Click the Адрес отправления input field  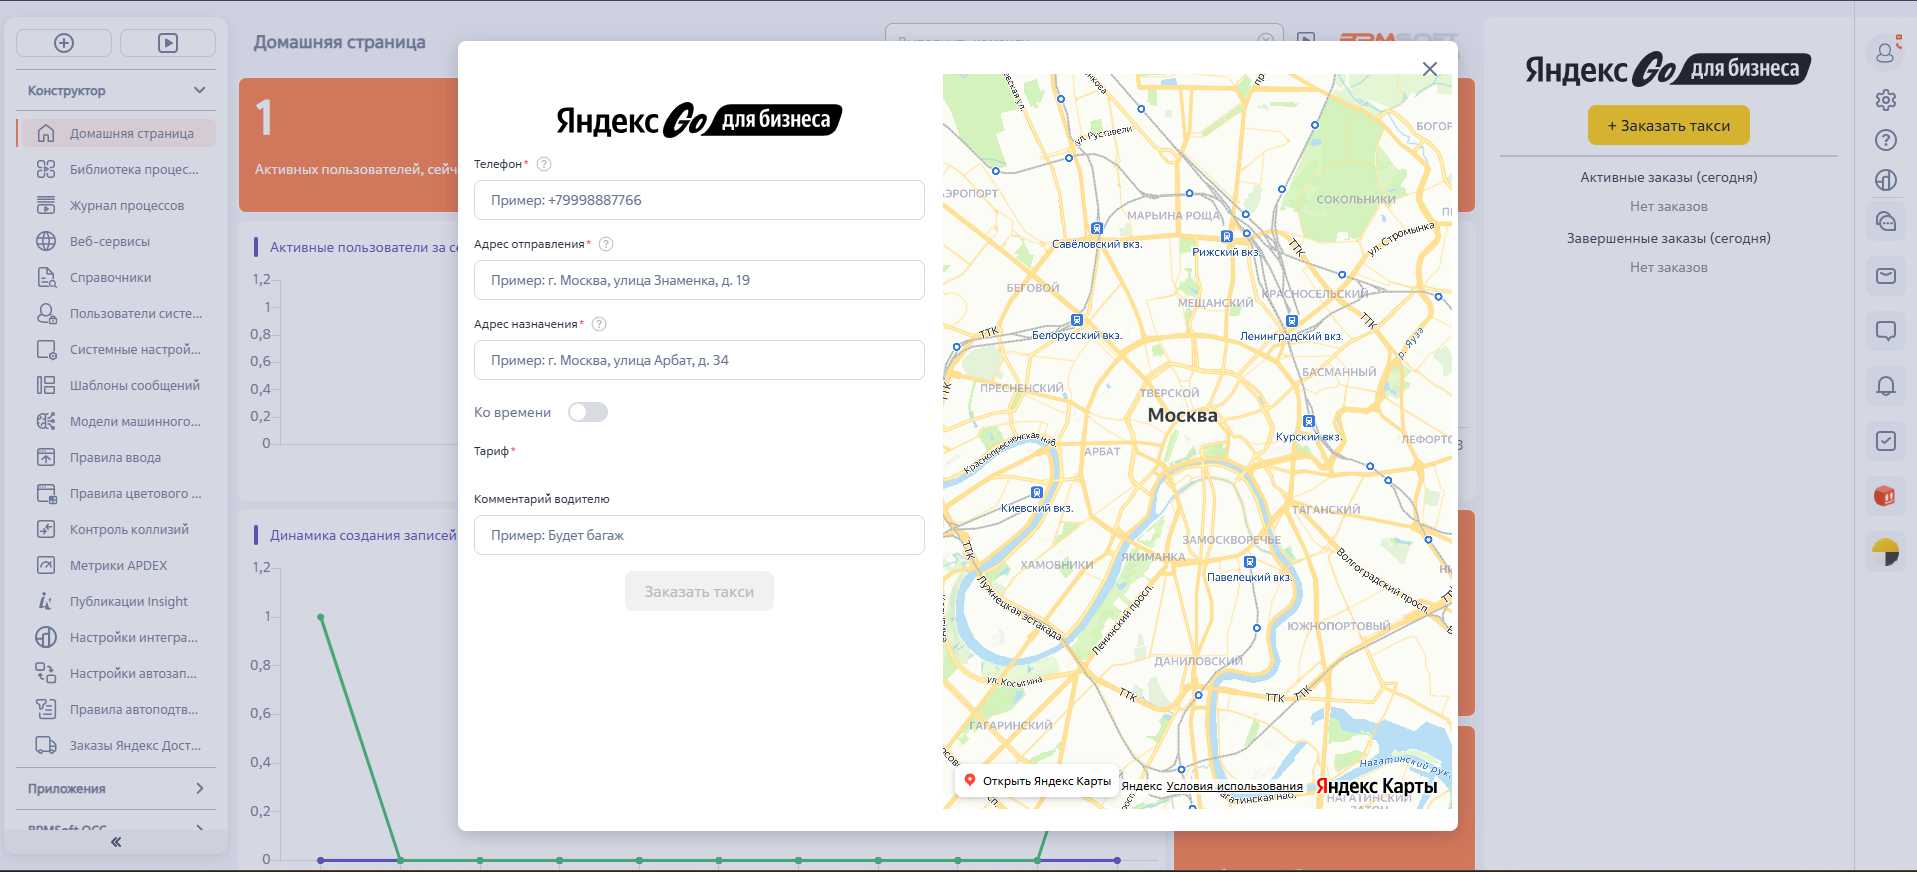(x=699, y=280)
